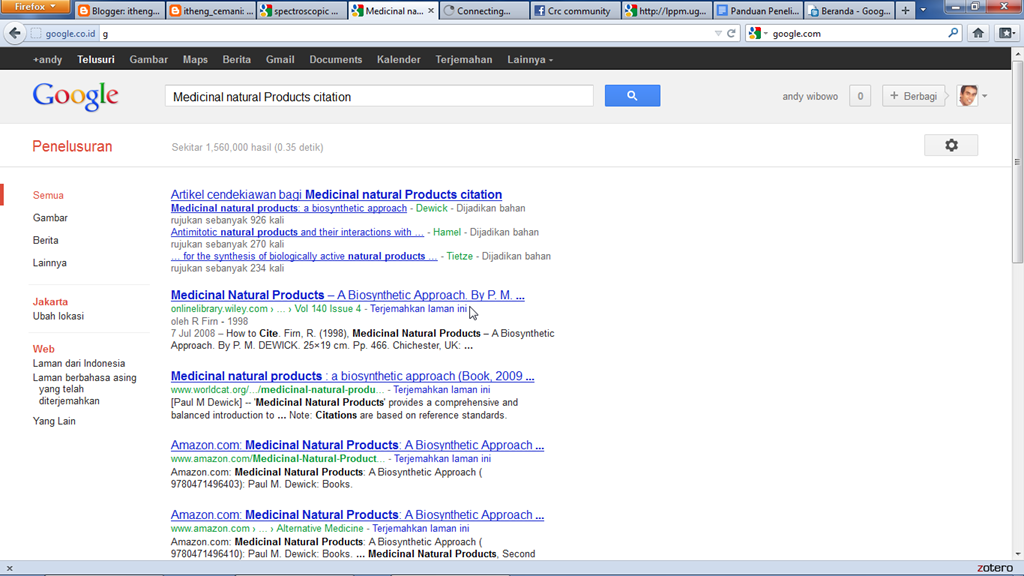This screenshot has height=576, width=1024.
Task: Switch to the Beranda - Goog... tab
Action: coord(848,10)
